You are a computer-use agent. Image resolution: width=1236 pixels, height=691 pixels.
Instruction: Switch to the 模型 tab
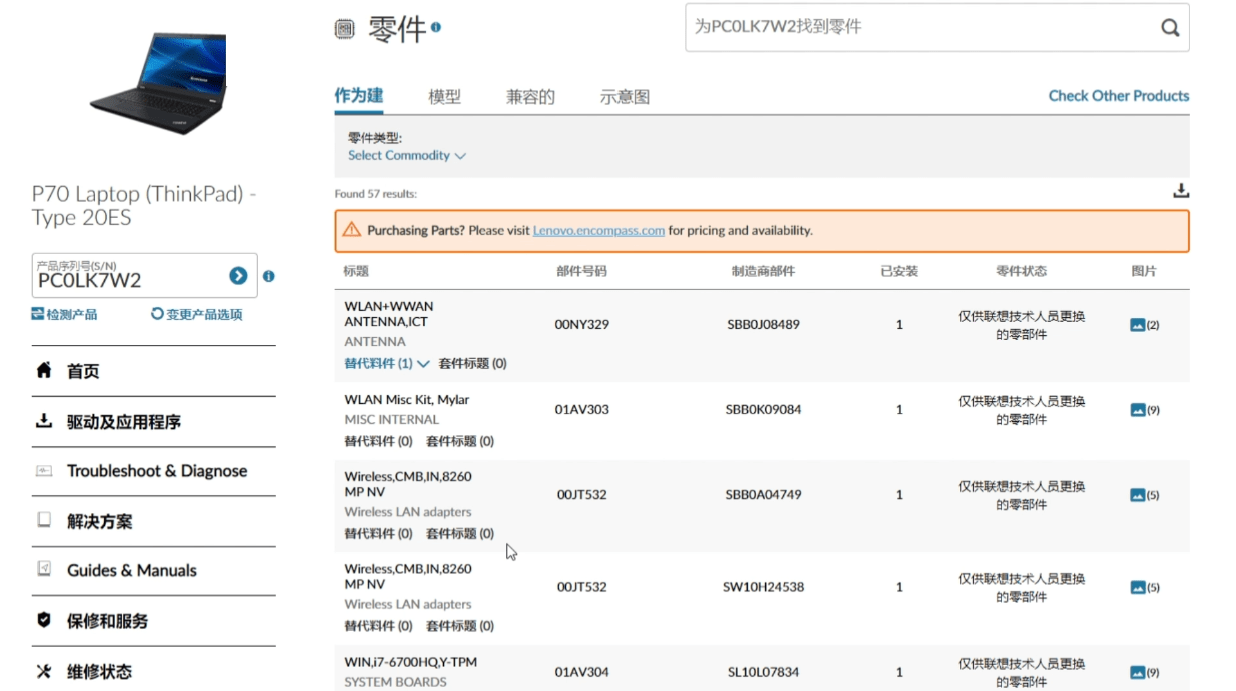click(x=445, y=97)
